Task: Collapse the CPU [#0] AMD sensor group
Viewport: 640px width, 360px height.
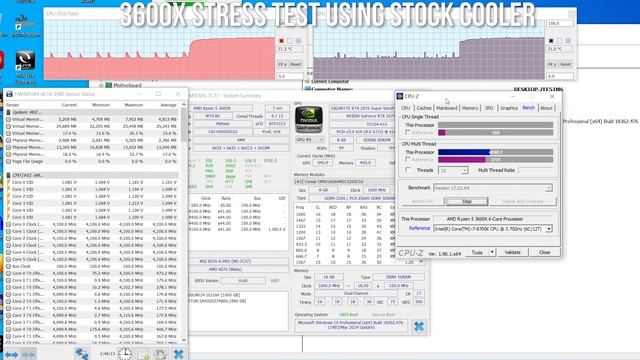Action: 8,176
